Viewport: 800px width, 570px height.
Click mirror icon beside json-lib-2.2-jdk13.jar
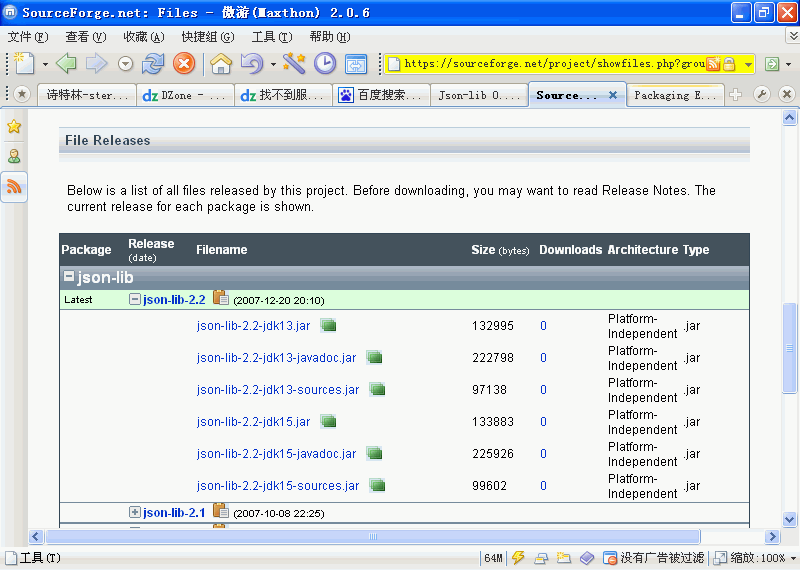click(x=328, y=325)
